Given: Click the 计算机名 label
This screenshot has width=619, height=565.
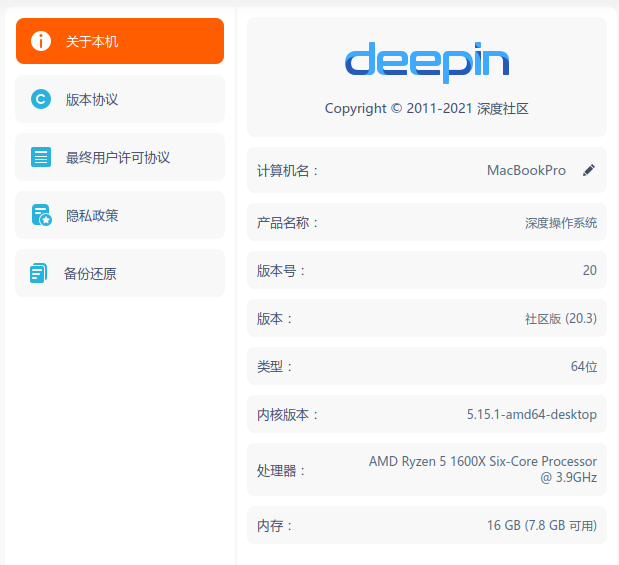Looking at the screenshot, I should point(287,171).
